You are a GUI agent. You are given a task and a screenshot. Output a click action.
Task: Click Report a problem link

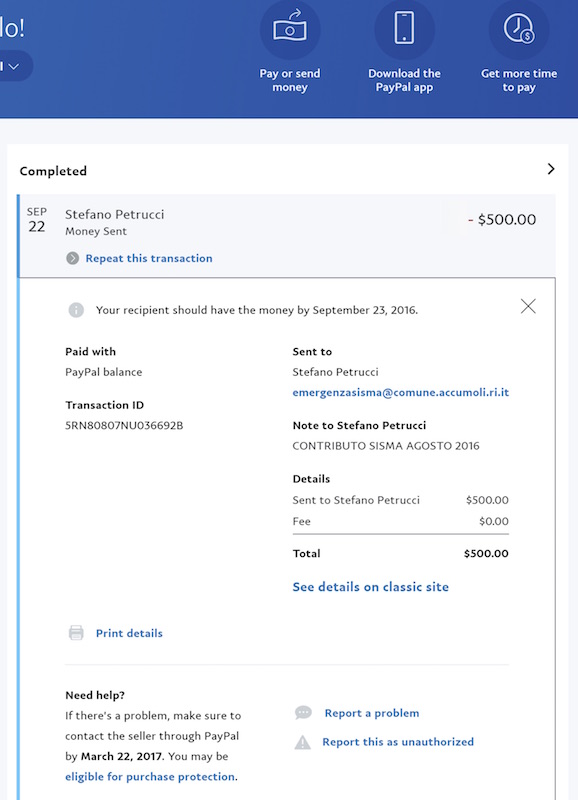[x=372, y=713]
